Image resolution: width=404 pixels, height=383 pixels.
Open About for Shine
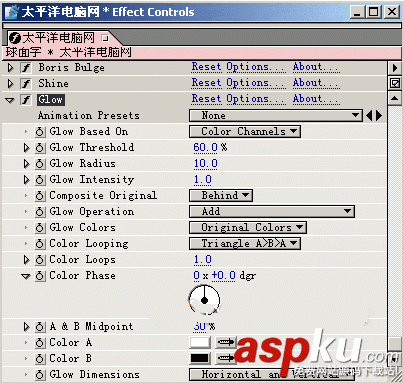pyautogui.click(x=316, y=83)
